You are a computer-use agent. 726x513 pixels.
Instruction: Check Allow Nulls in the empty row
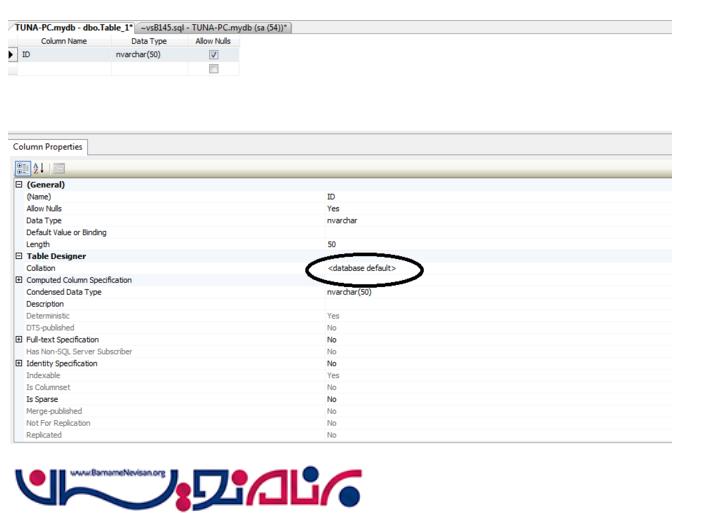click(x=213, y=69)
